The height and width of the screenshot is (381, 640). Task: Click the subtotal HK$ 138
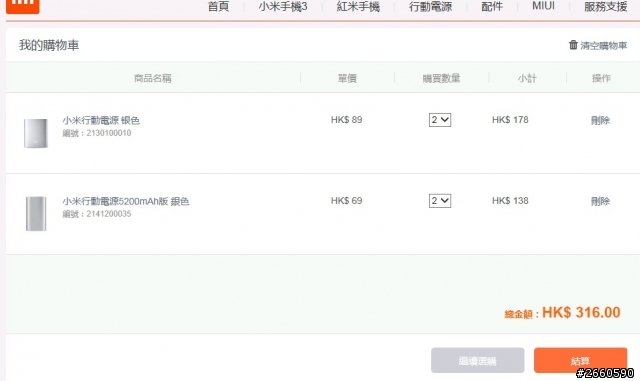[x=510, y=201]
